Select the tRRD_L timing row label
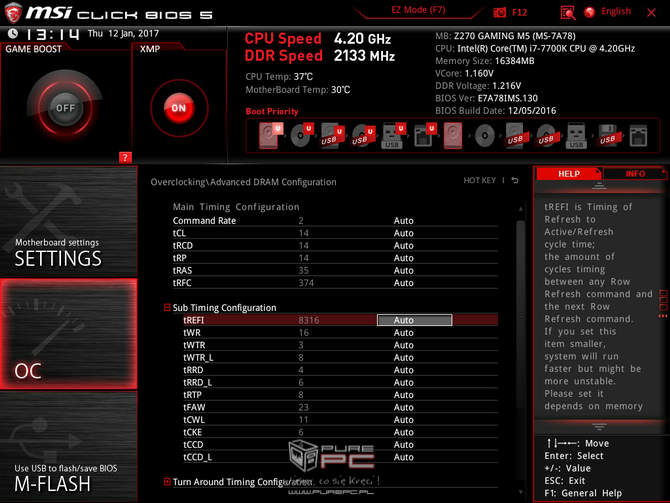This screenshot has width=670, height=503. click(x=197, y=382)
